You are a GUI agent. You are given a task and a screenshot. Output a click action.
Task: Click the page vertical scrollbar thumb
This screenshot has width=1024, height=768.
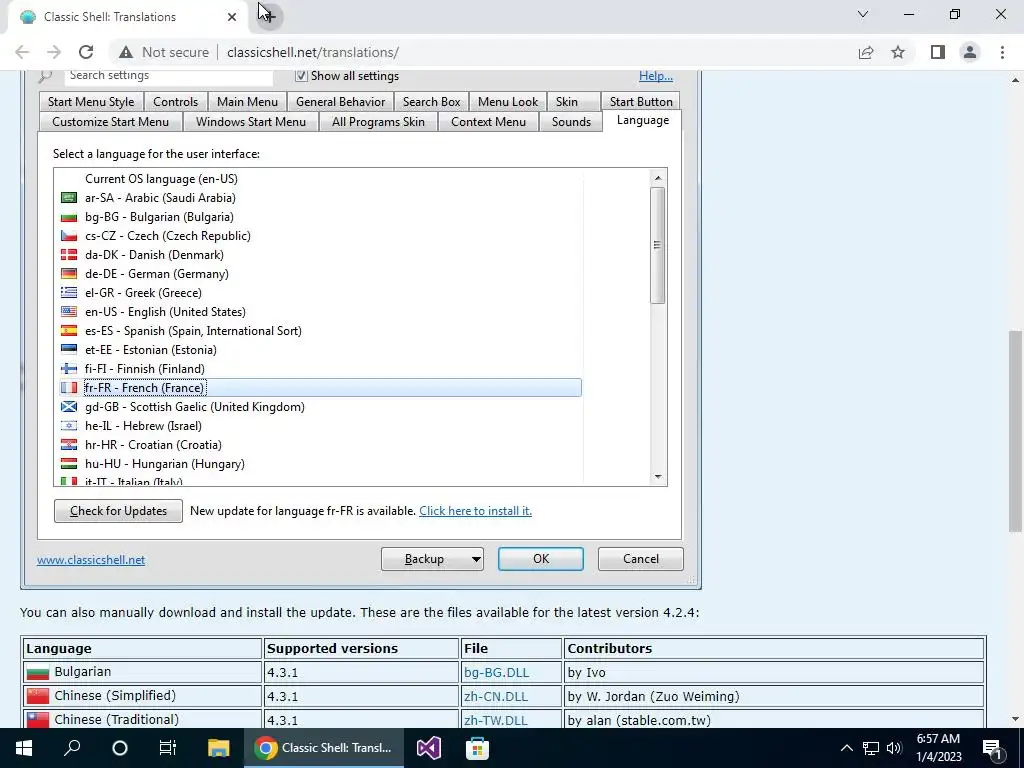[1015, 431]
